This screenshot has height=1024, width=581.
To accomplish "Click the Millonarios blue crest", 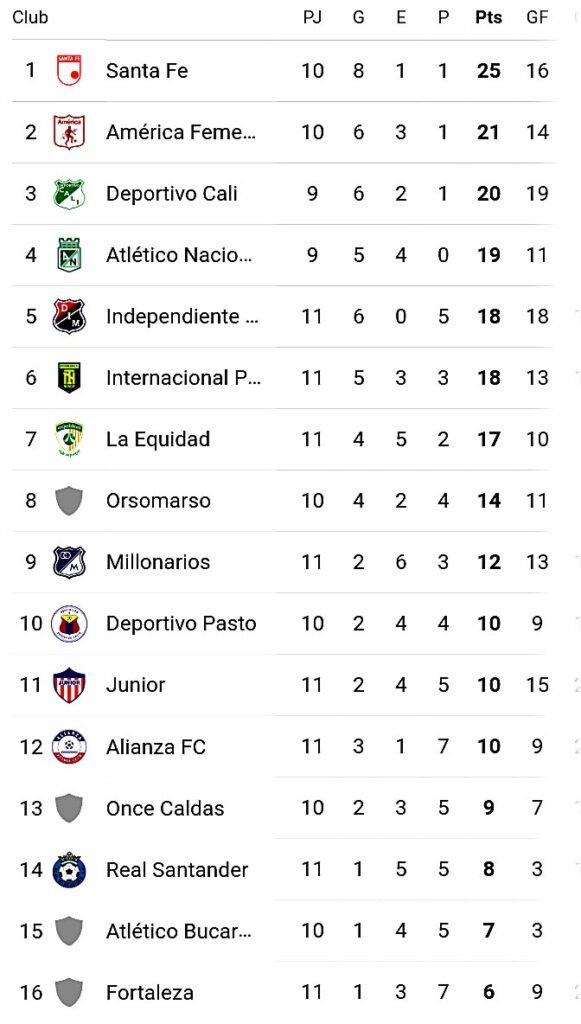I will 69,562.
